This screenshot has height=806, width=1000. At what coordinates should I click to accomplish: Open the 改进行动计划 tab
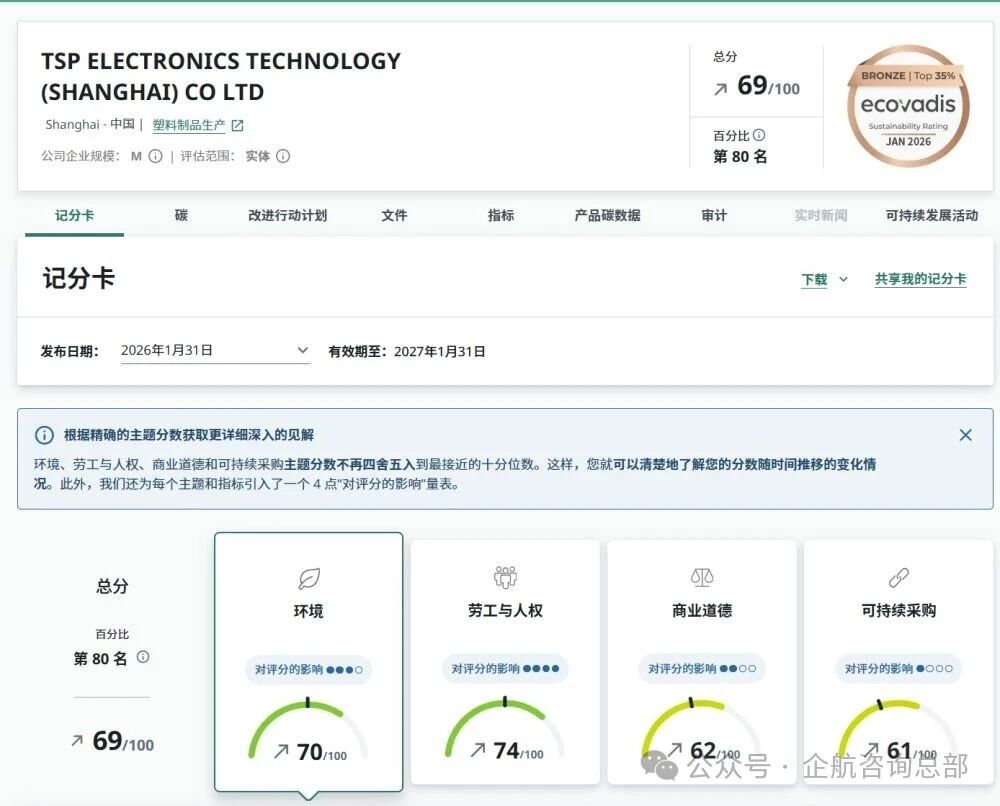[x=287, y=215]
